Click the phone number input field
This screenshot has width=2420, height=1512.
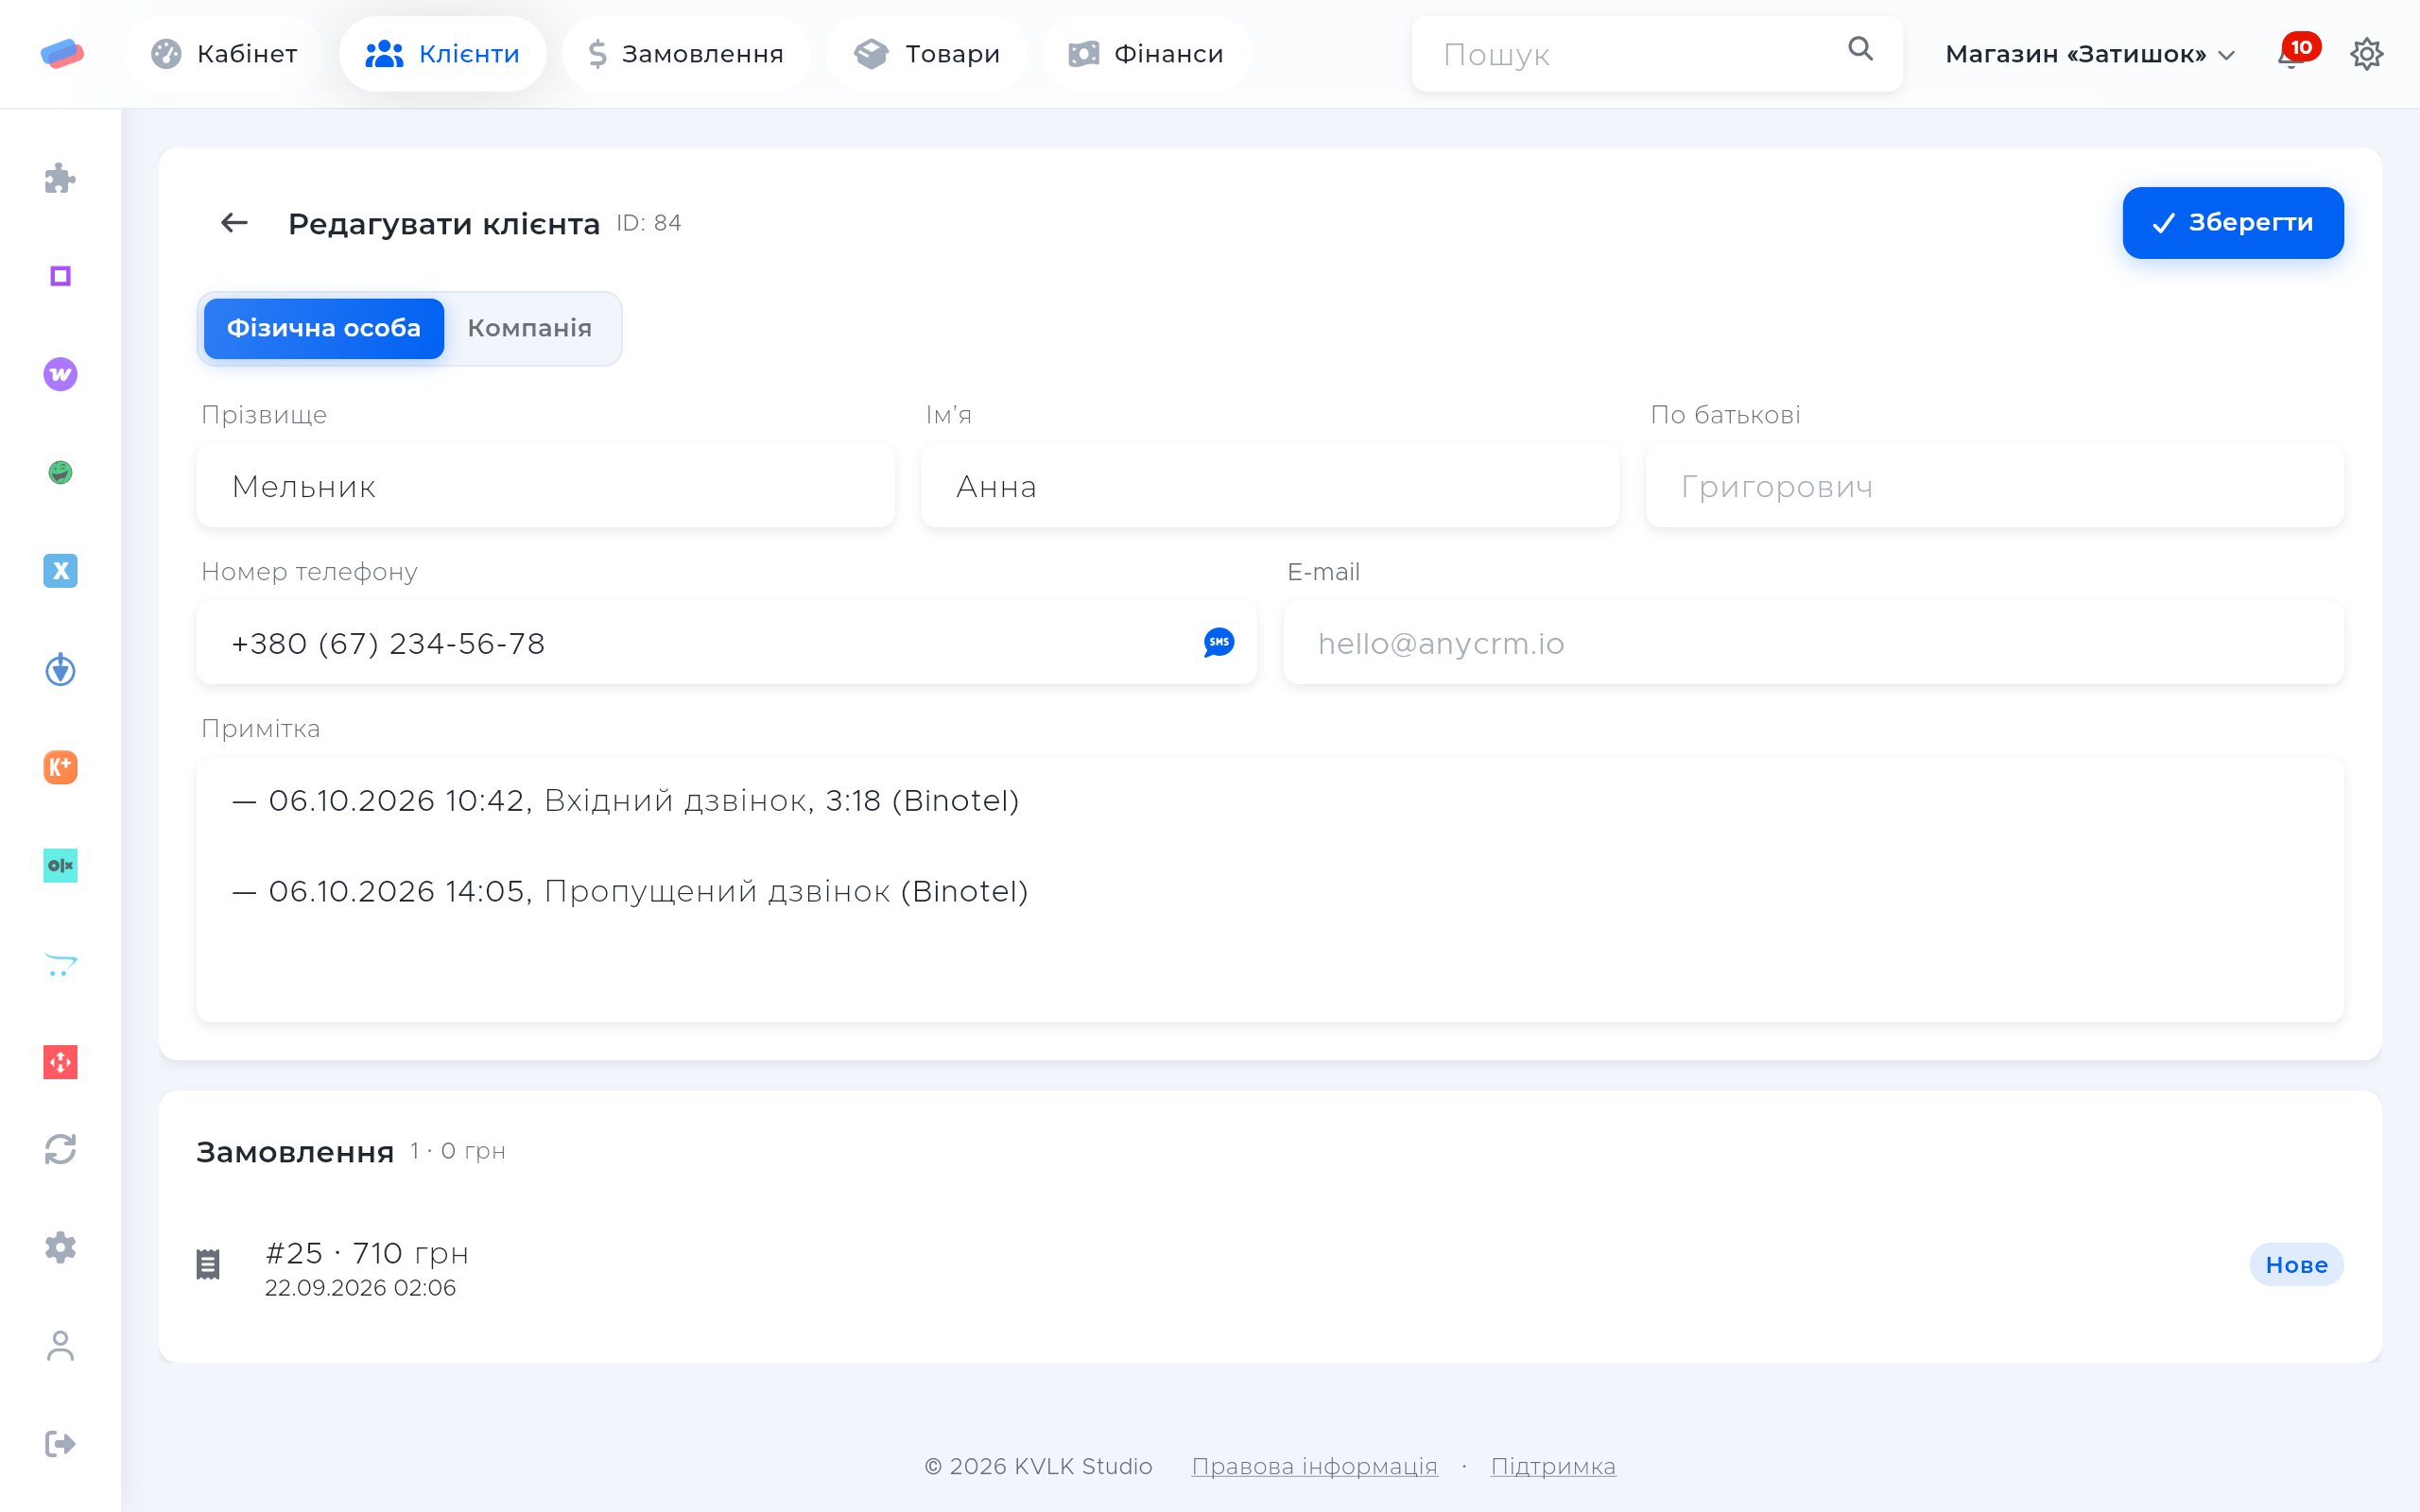pos(726,643)
